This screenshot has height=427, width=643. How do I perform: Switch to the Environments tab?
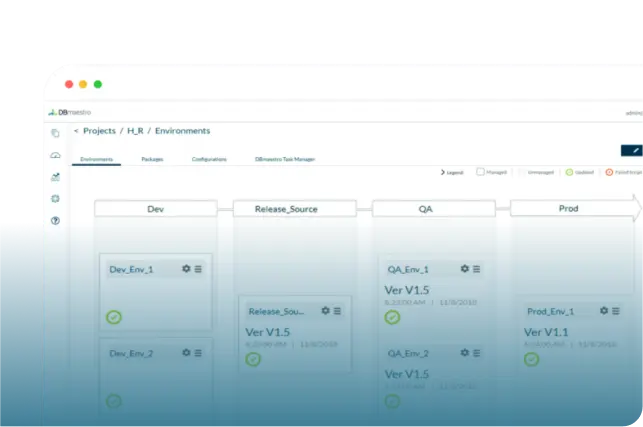tap(96, 159)
